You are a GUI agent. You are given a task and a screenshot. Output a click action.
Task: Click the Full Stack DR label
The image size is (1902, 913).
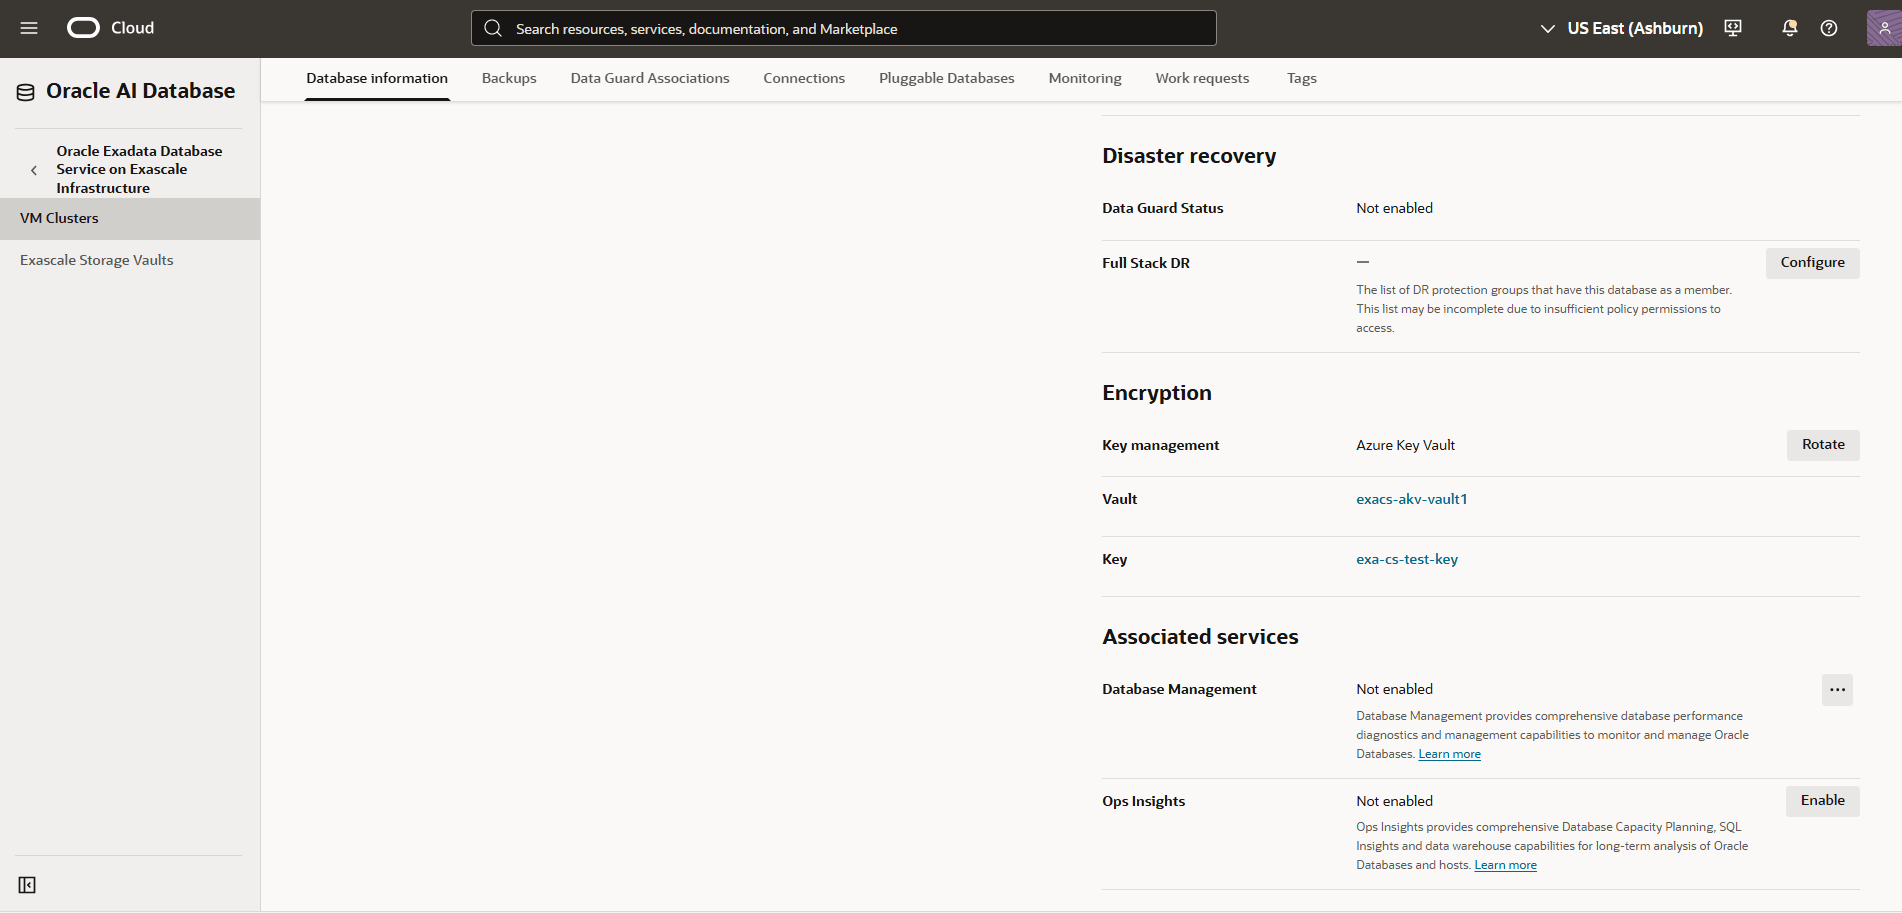[x=1146, y=263]
